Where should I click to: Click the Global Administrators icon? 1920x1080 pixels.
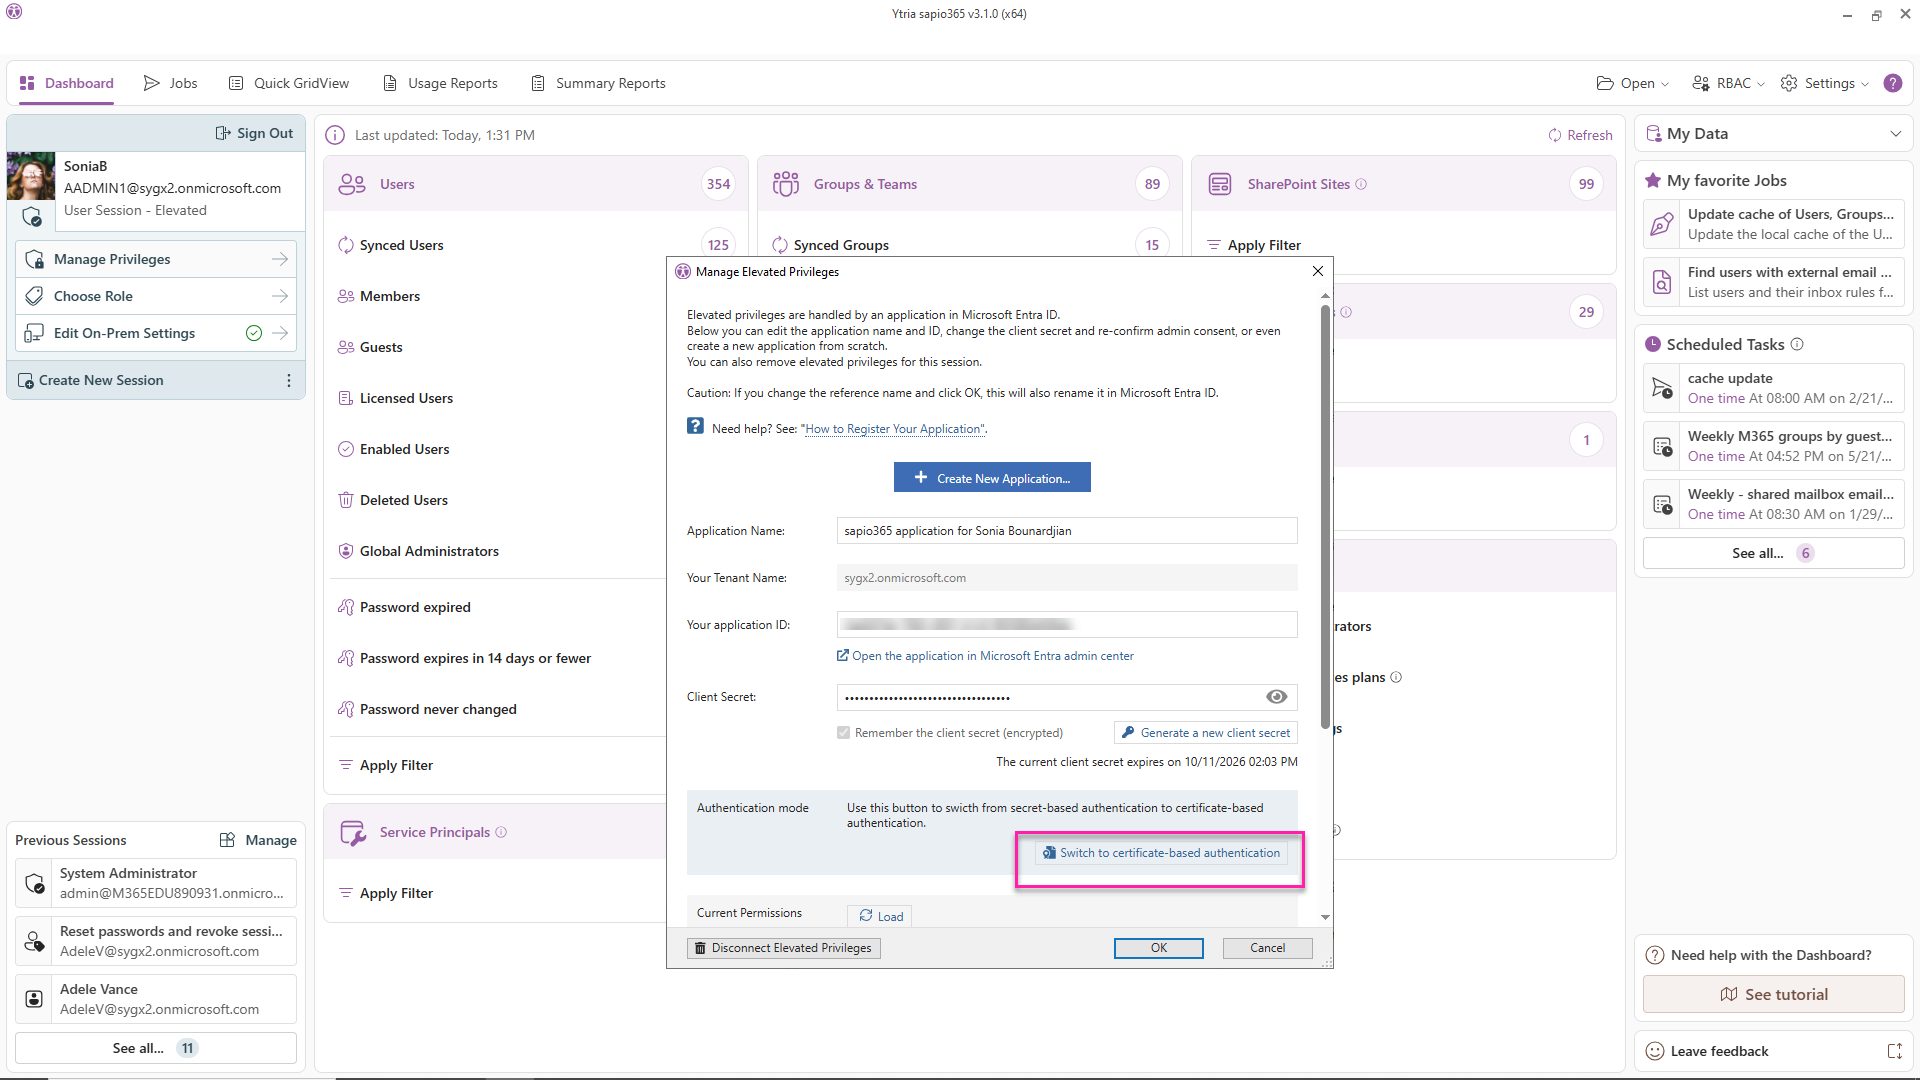346,551
